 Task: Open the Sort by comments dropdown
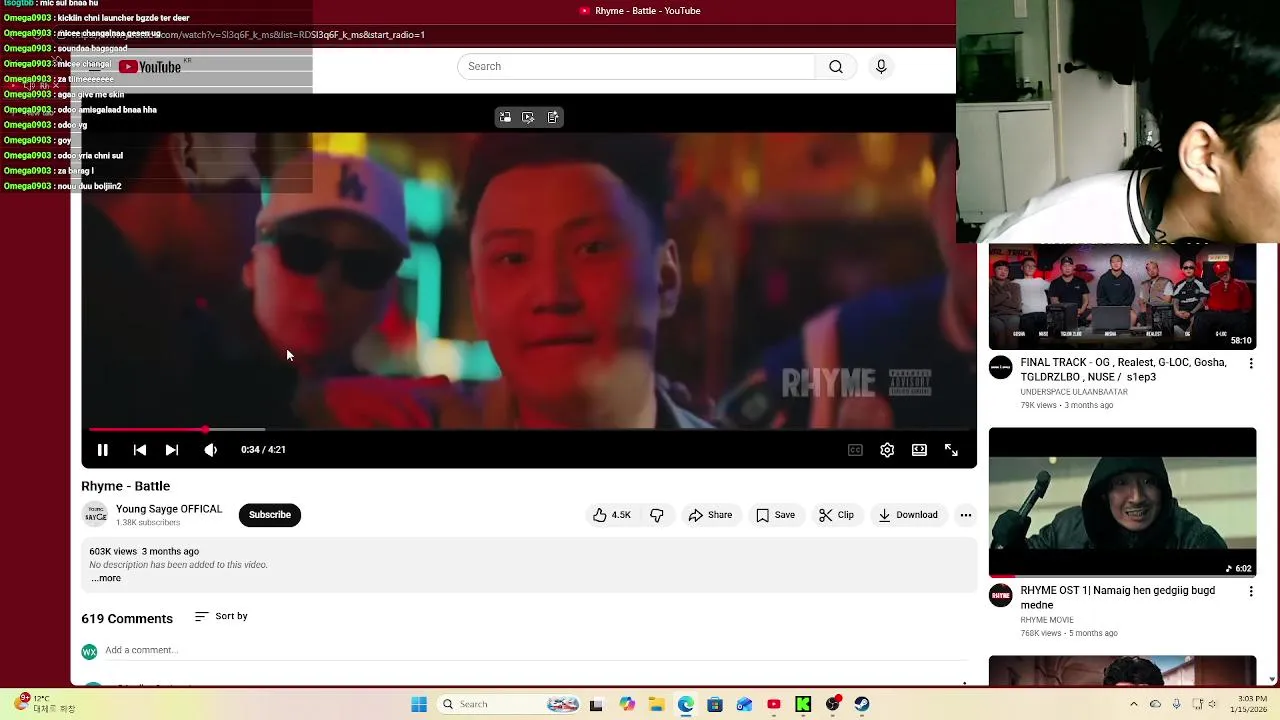pos(221,616)
